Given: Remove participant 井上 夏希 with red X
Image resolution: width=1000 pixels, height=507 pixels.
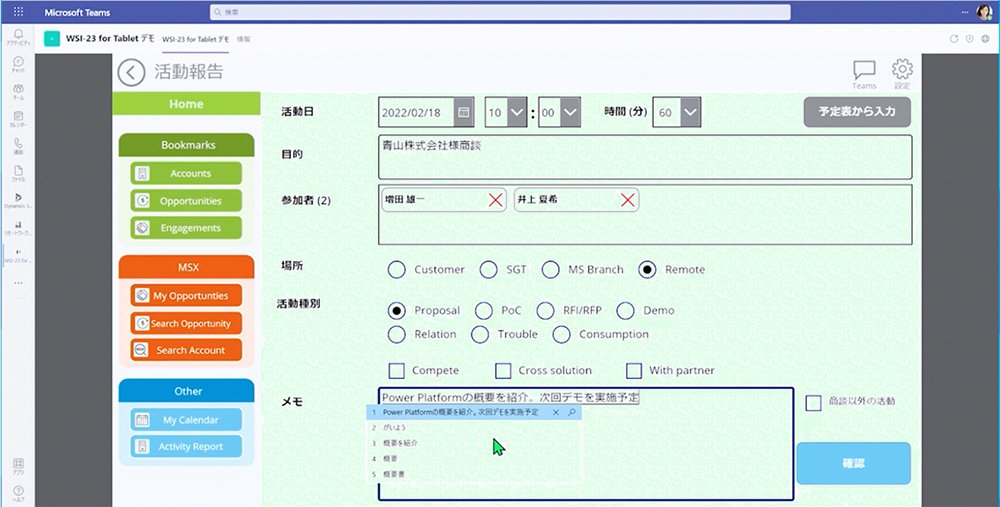Looking at the screenshot, I should [x=628, y=200].
